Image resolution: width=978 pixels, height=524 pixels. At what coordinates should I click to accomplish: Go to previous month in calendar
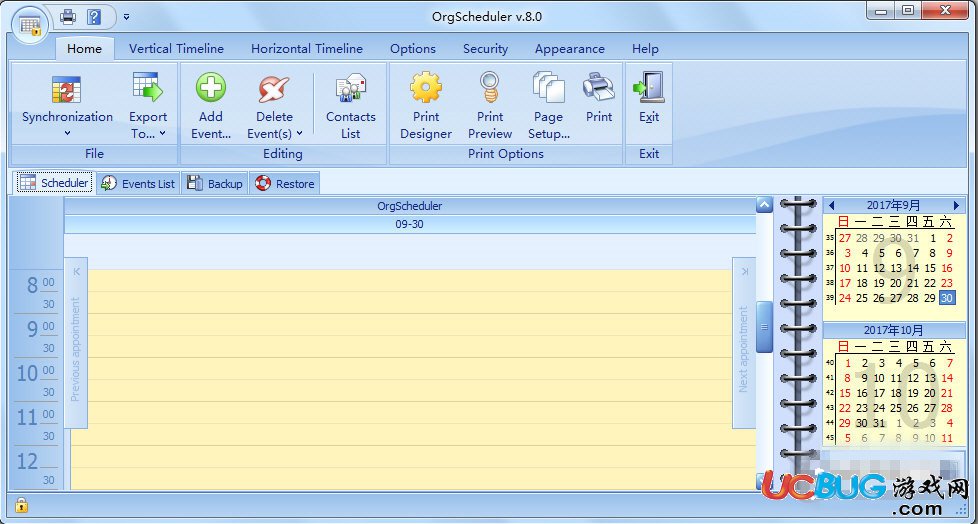(x=831, y=205)
